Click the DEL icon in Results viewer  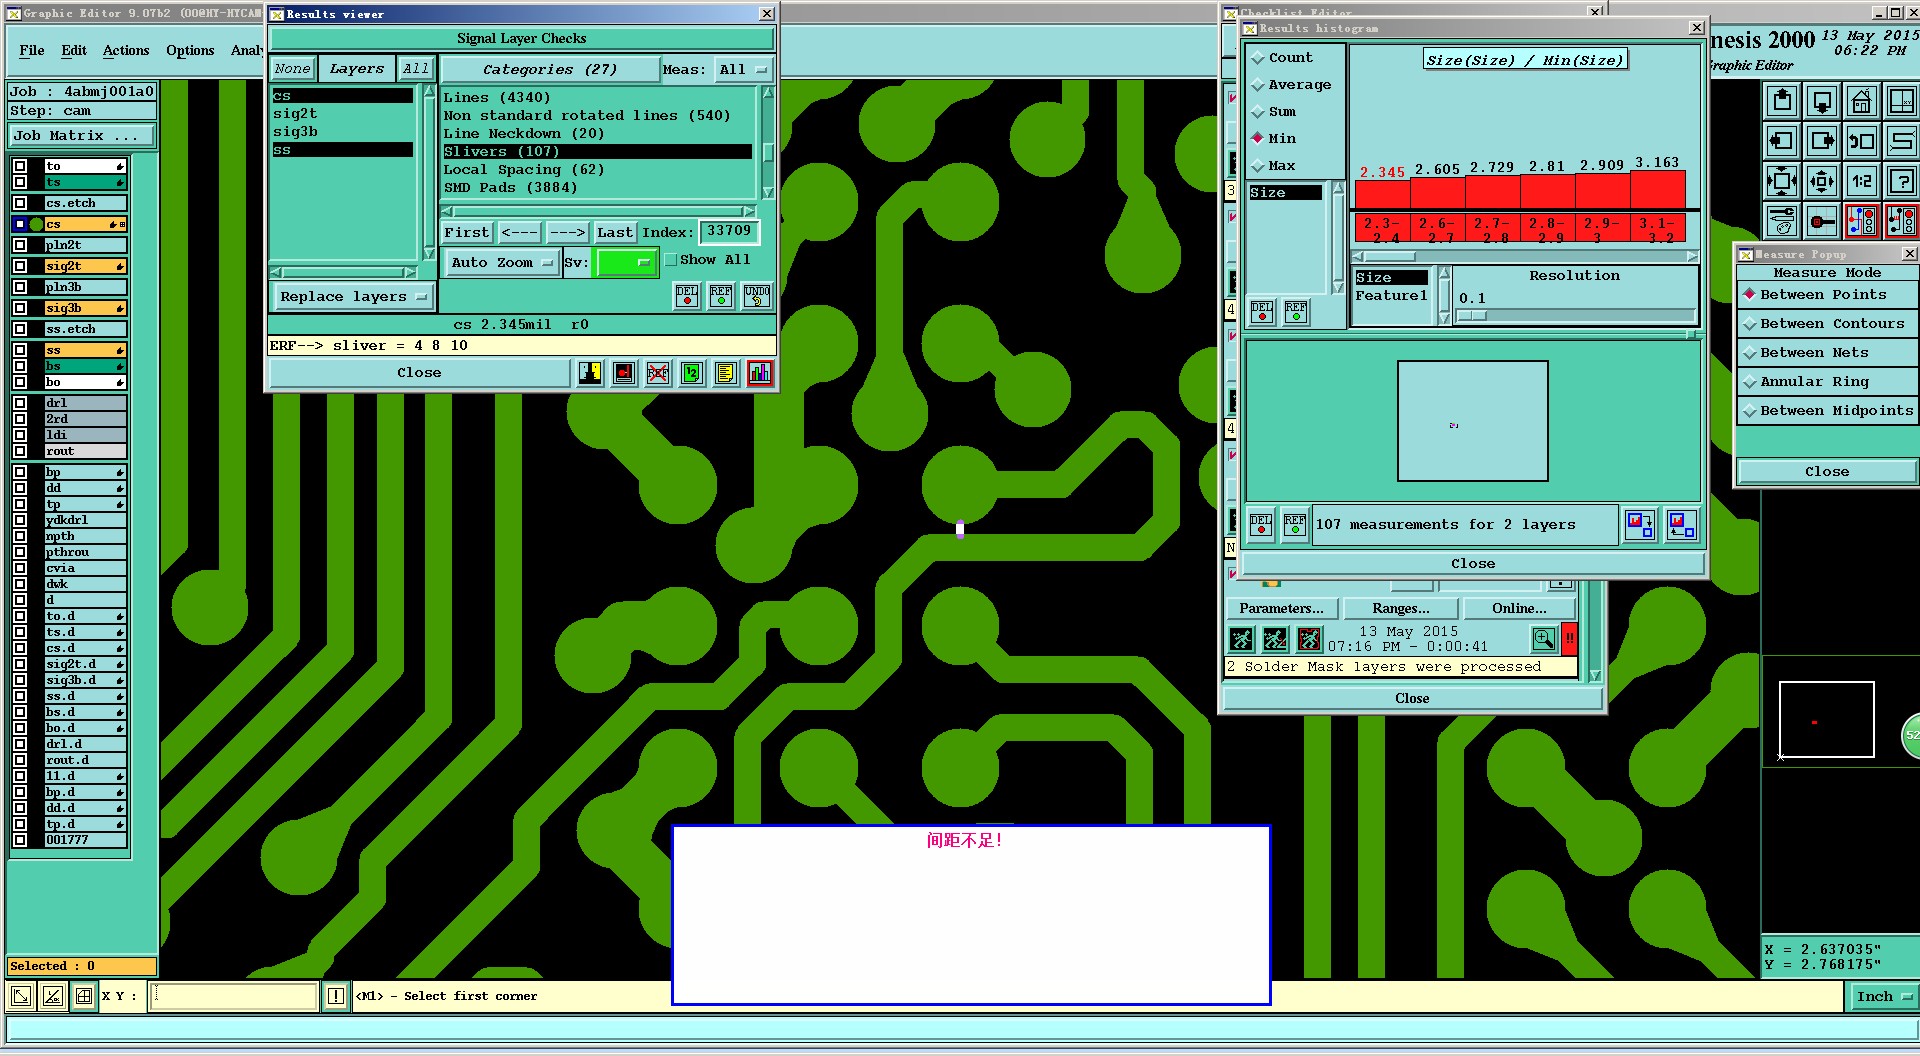[687, 296]
